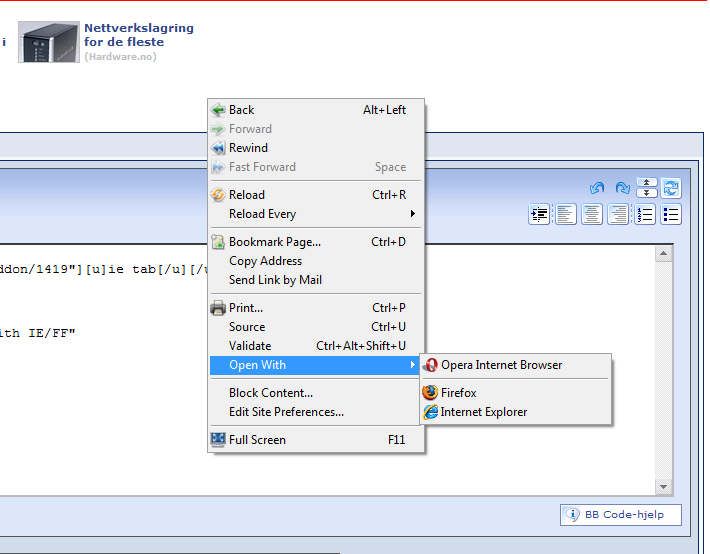This screenshot has width=710, height=554.
Task: Click the highlighted Open With entry
Action: (316, 365)
